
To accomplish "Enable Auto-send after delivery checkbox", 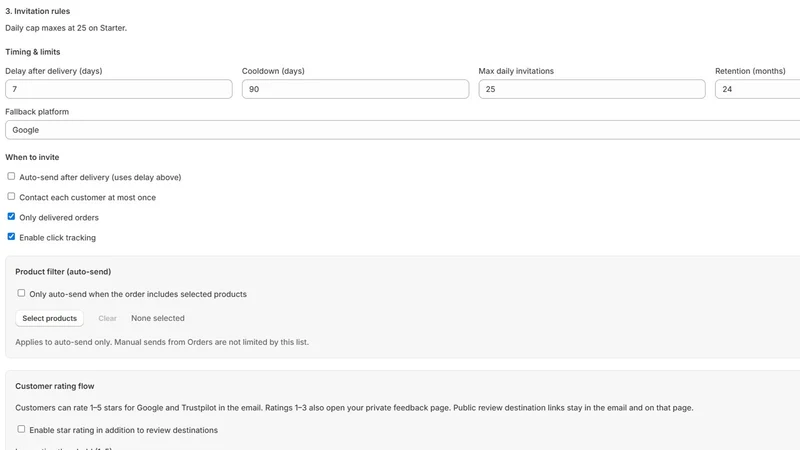I will coord(11,177).
